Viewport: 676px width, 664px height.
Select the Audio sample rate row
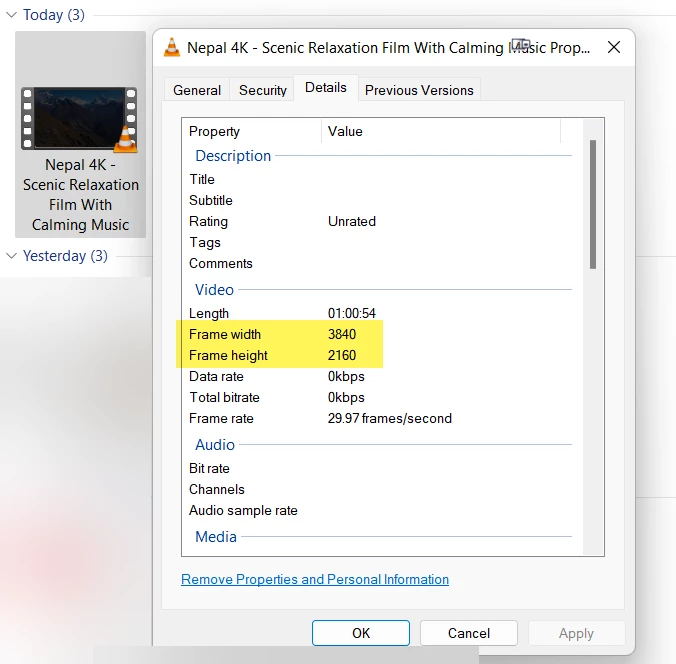pos(381,511)
